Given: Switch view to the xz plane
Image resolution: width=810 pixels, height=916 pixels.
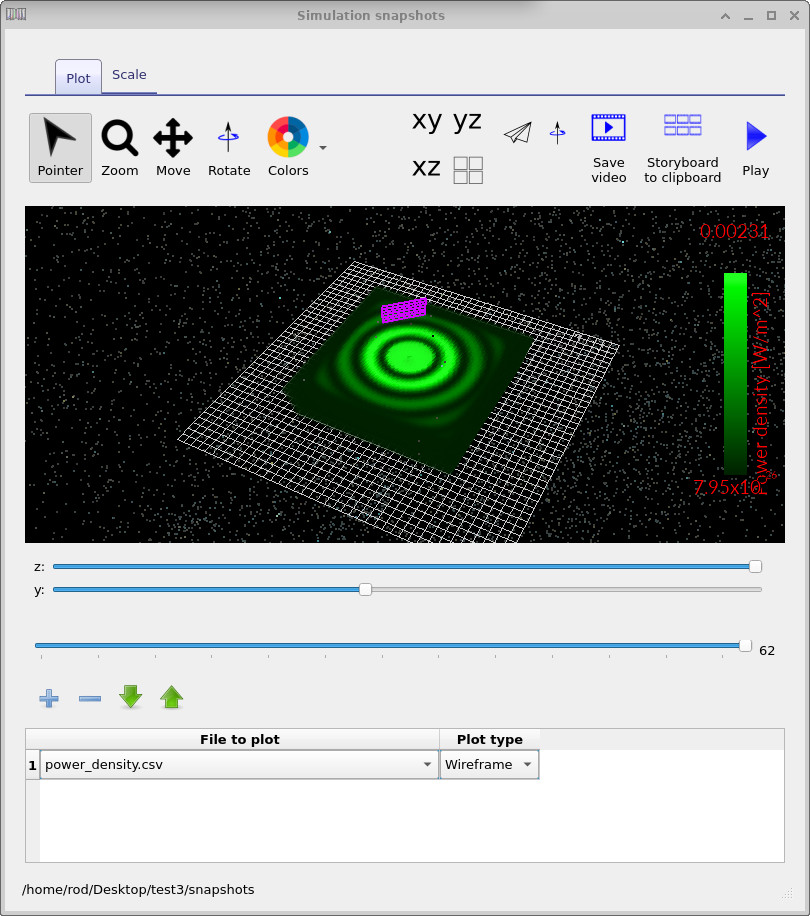Looking at the screenshot, I should [x=426, y=168].
